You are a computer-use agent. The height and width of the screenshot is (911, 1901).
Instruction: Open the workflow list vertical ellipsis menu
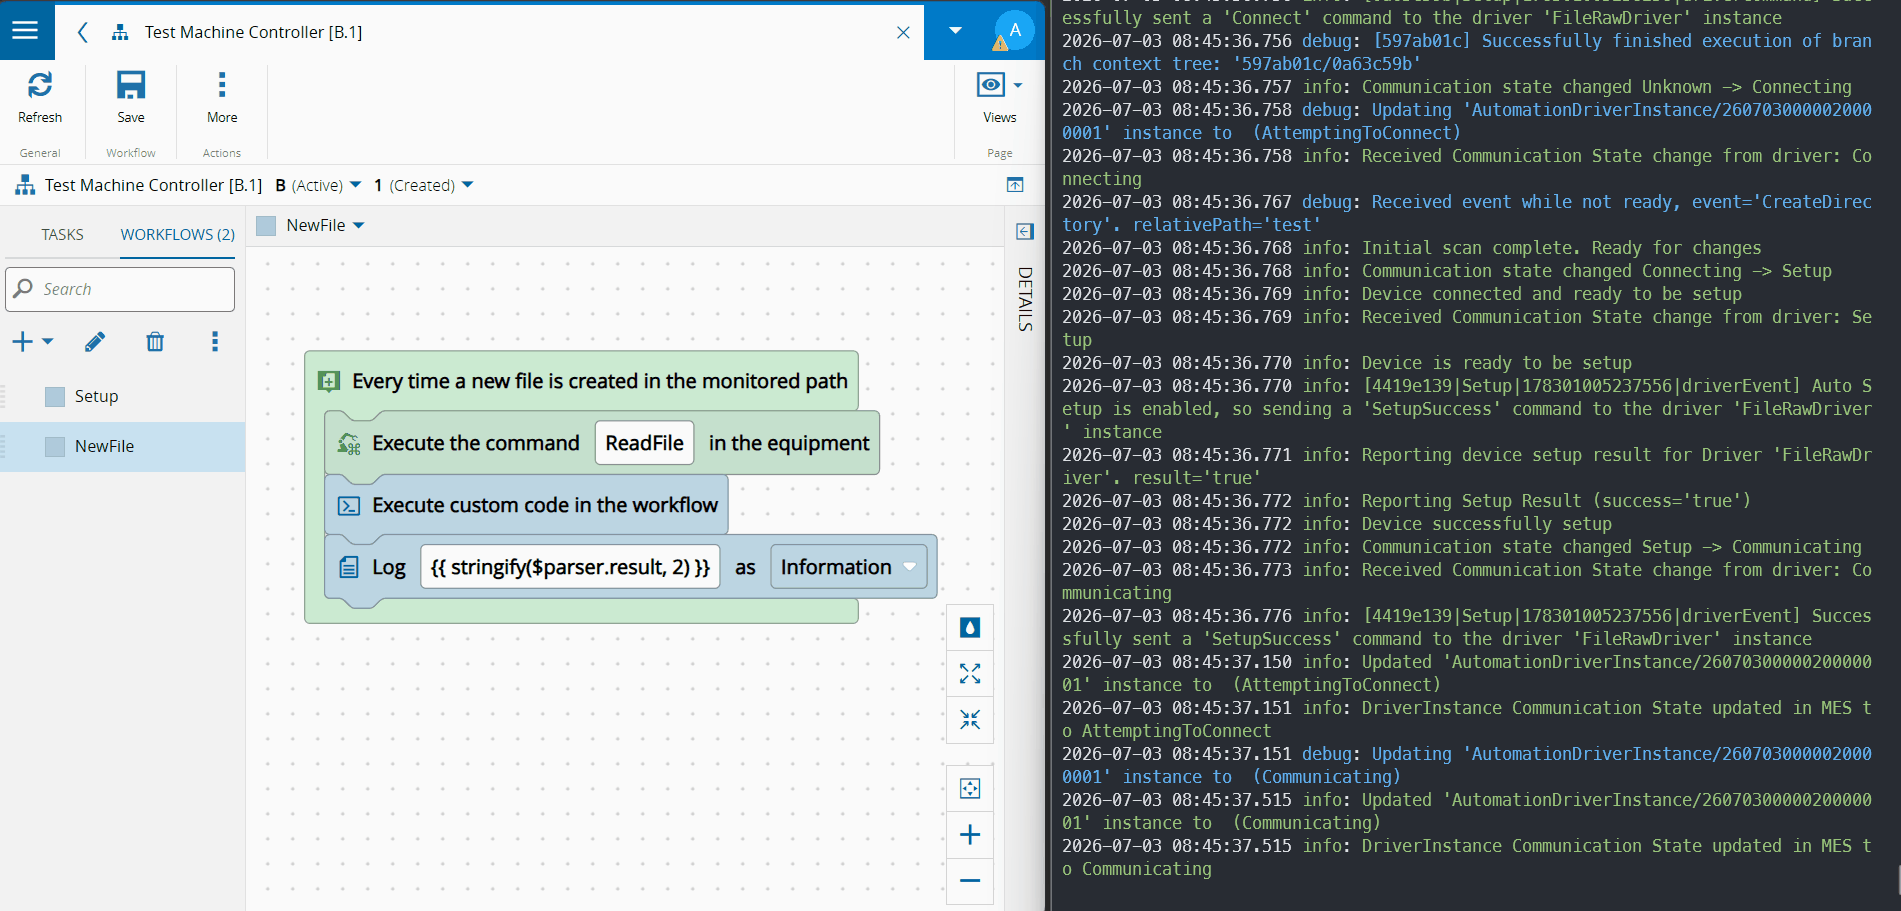click(x=214, y=342)
